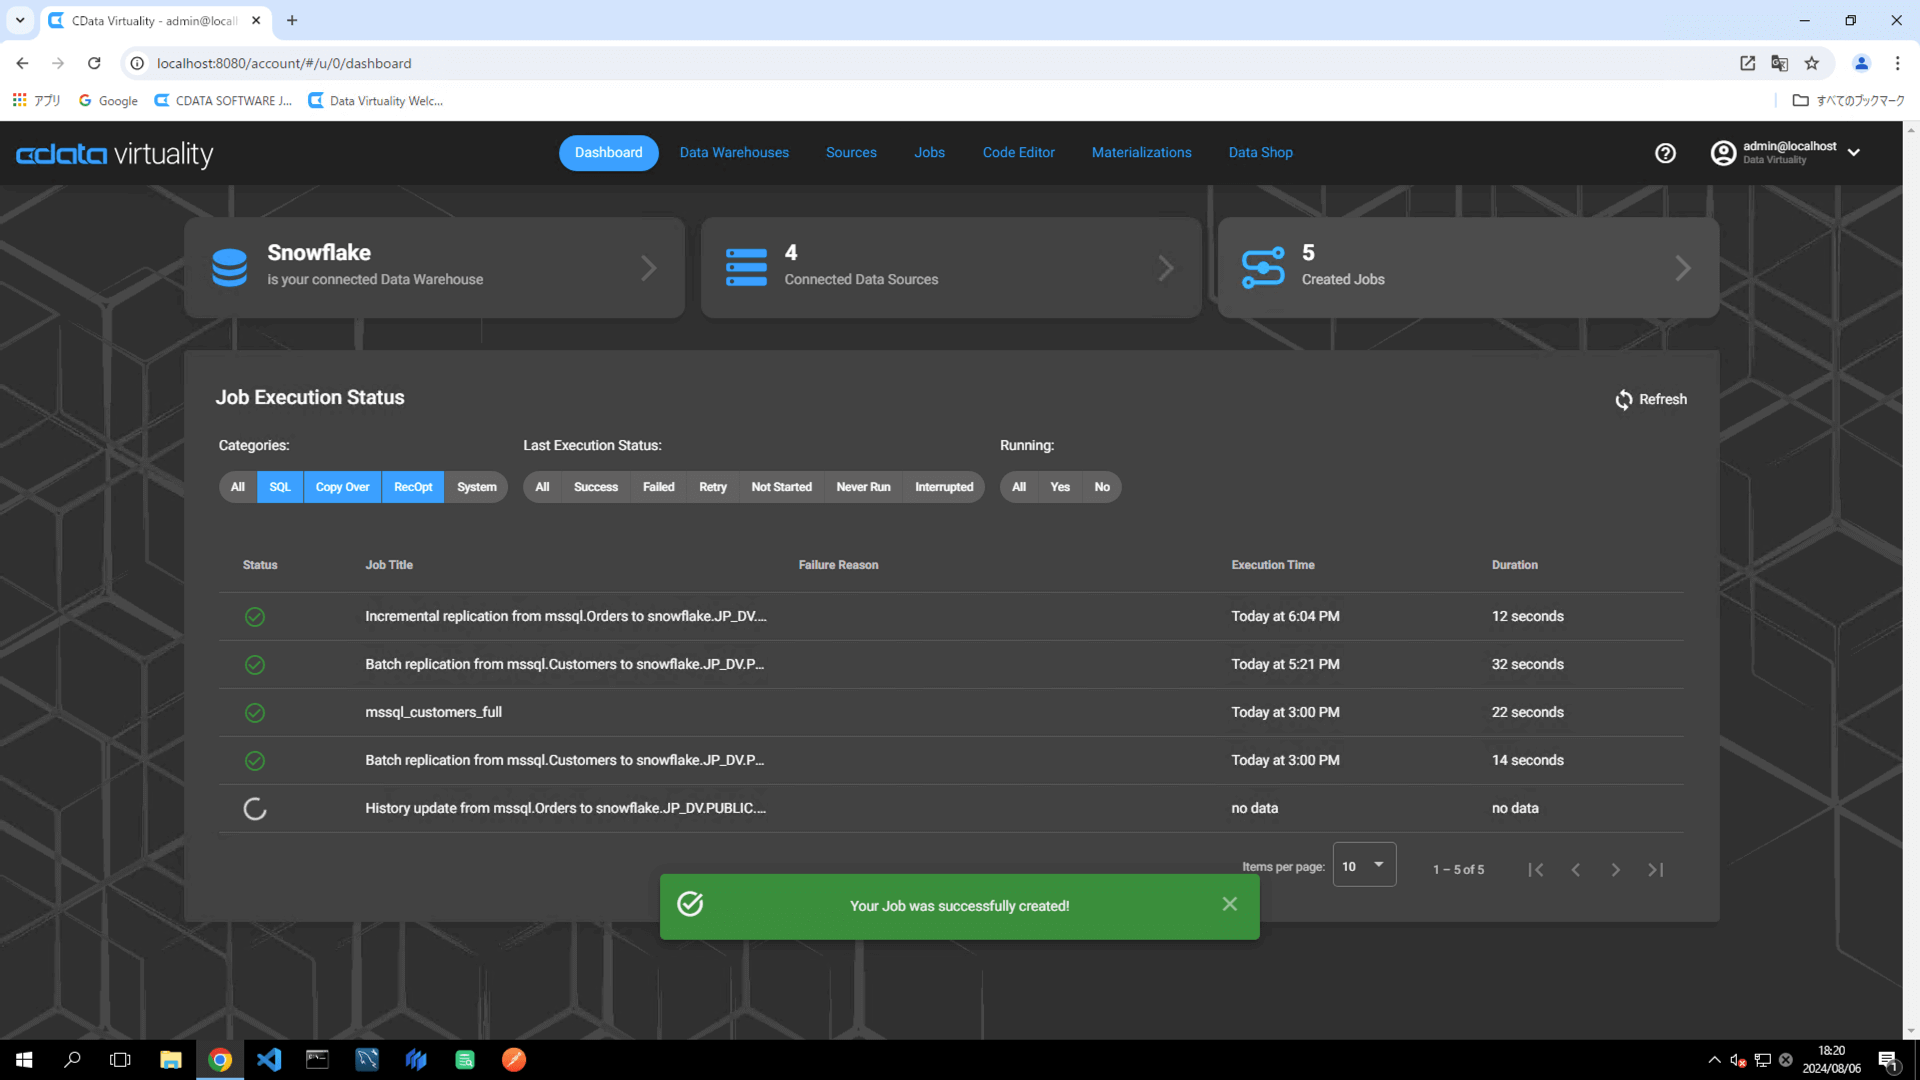Expand the admin@localhost account menu
1920x1080 pixels.
click(x=1853, y=153)
